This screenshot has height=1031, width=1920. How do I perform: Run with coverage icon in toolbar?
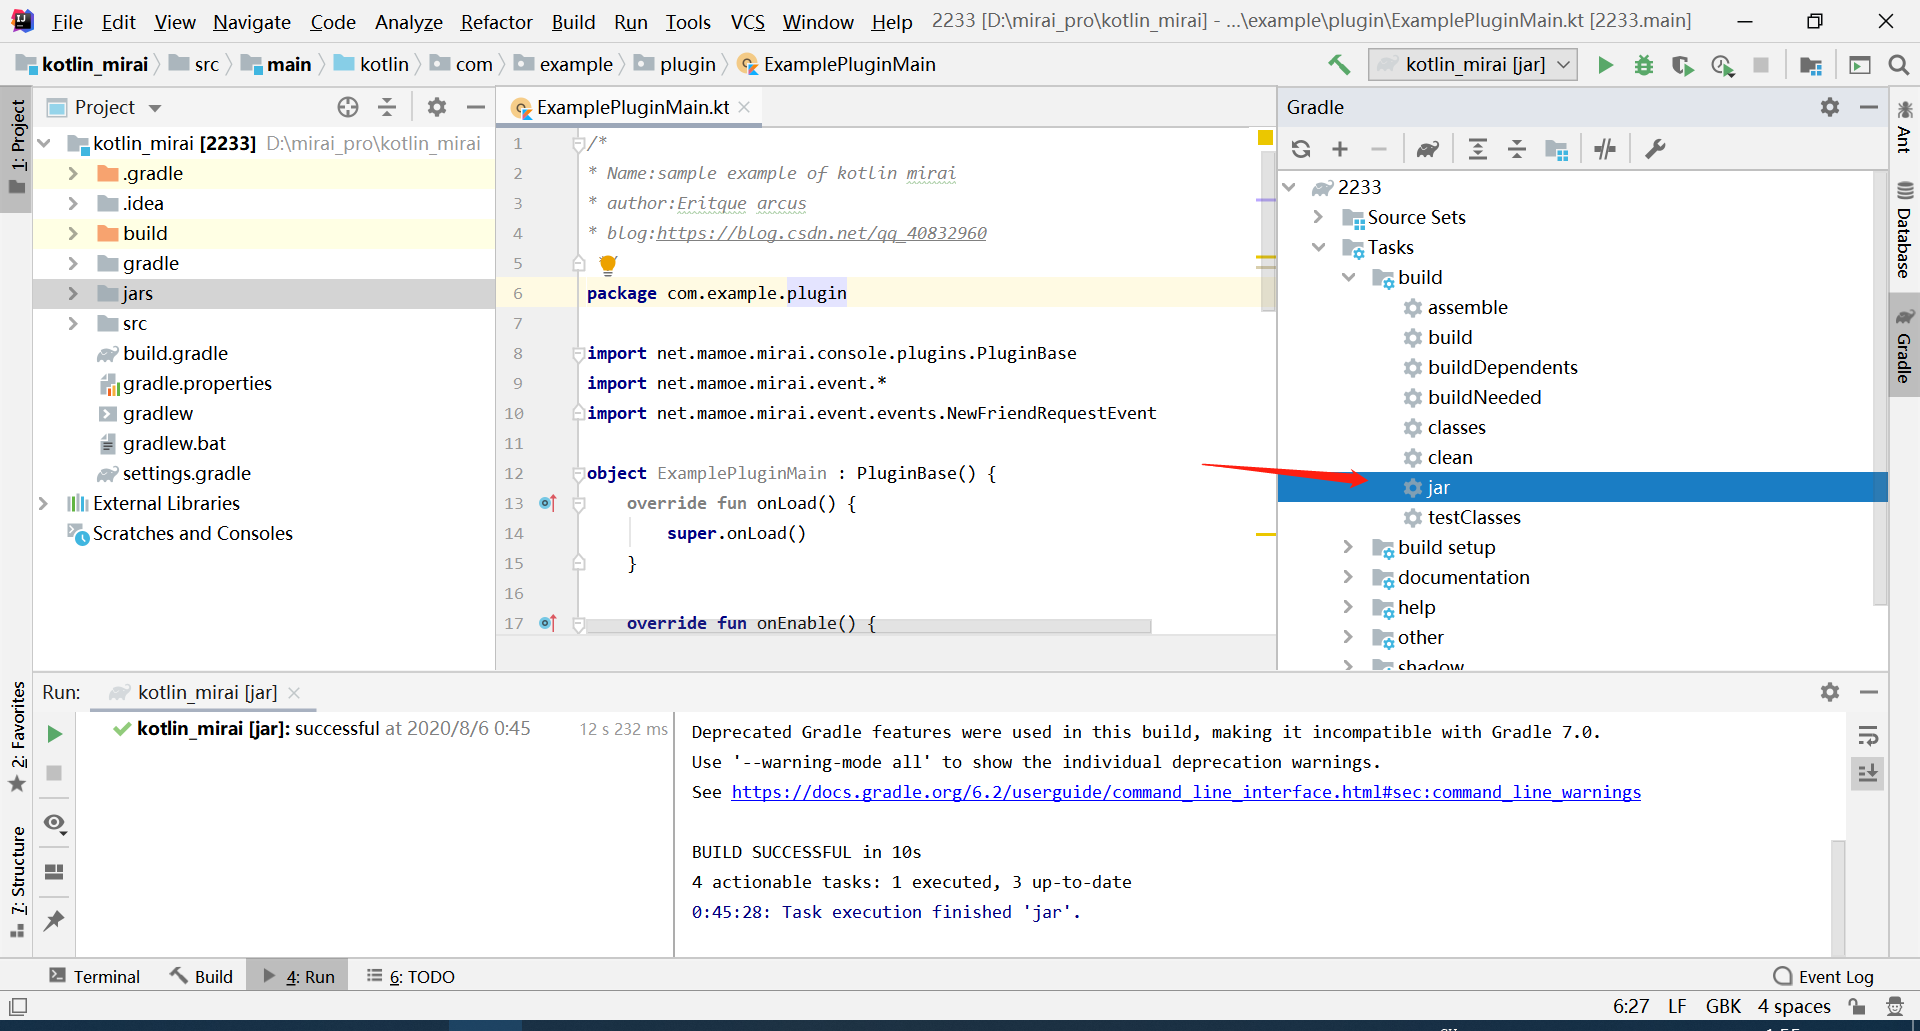click(x=1683, y=65)
